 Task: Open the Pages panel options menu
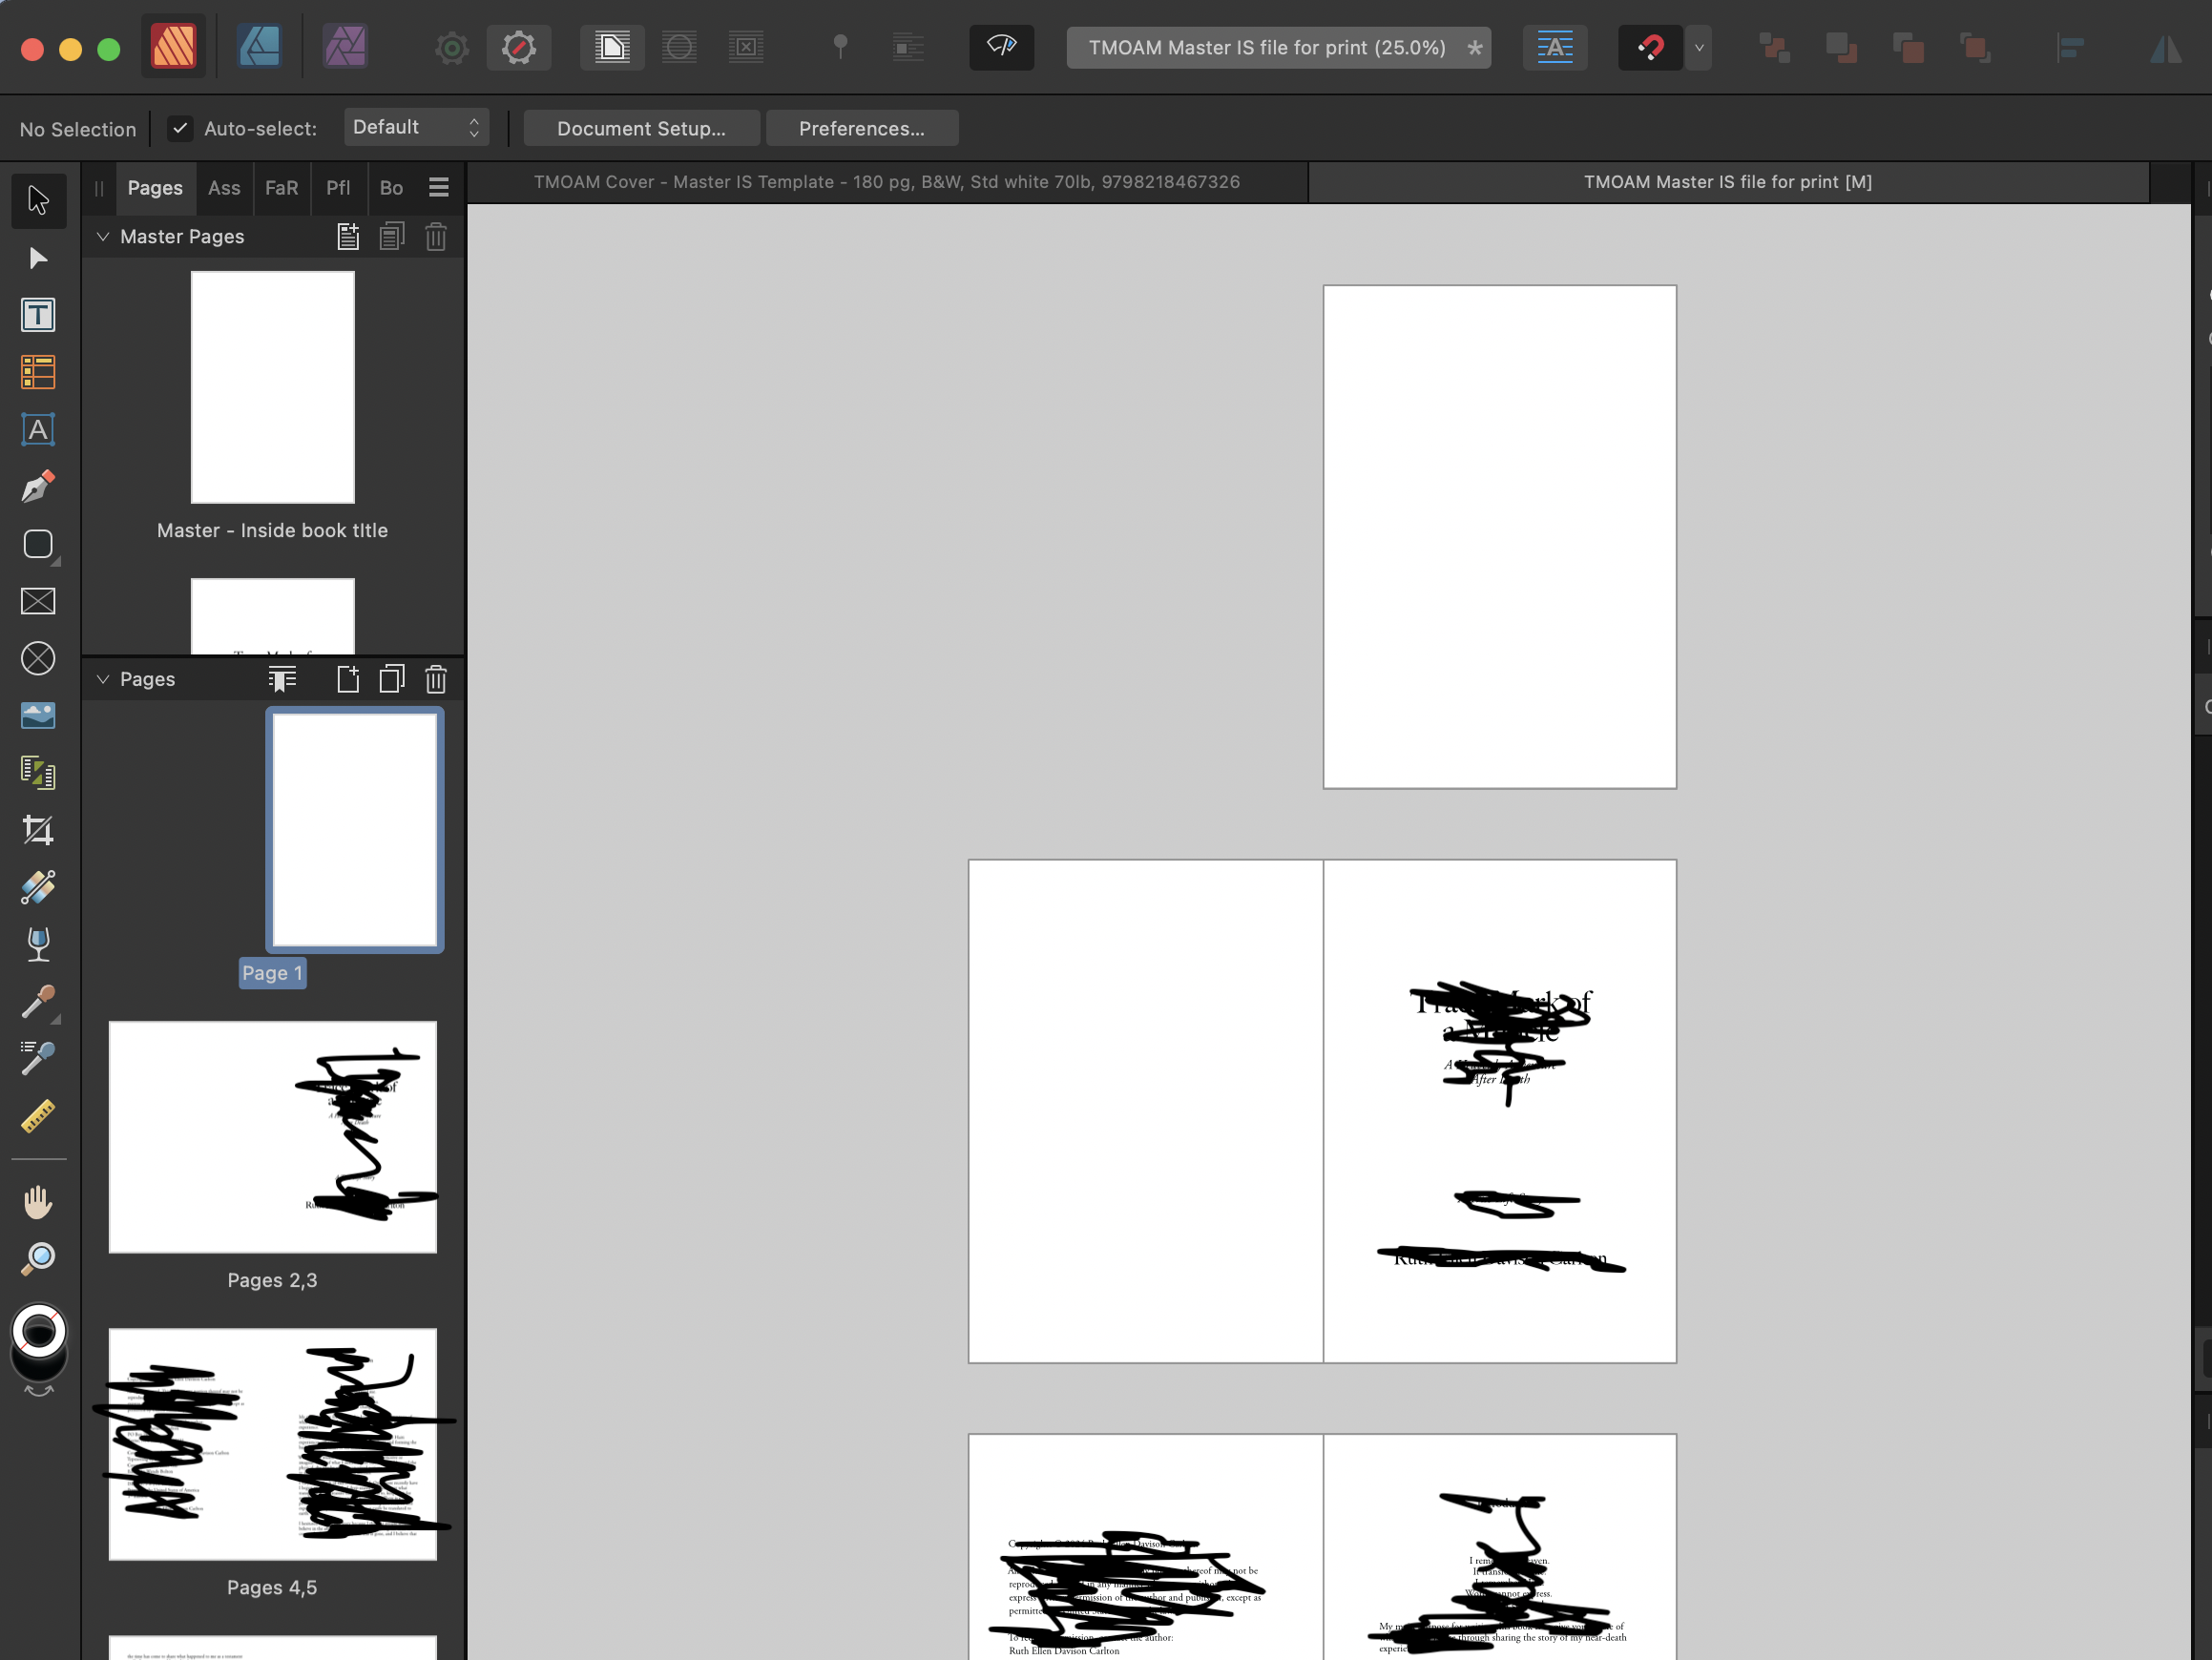[438, 188]
